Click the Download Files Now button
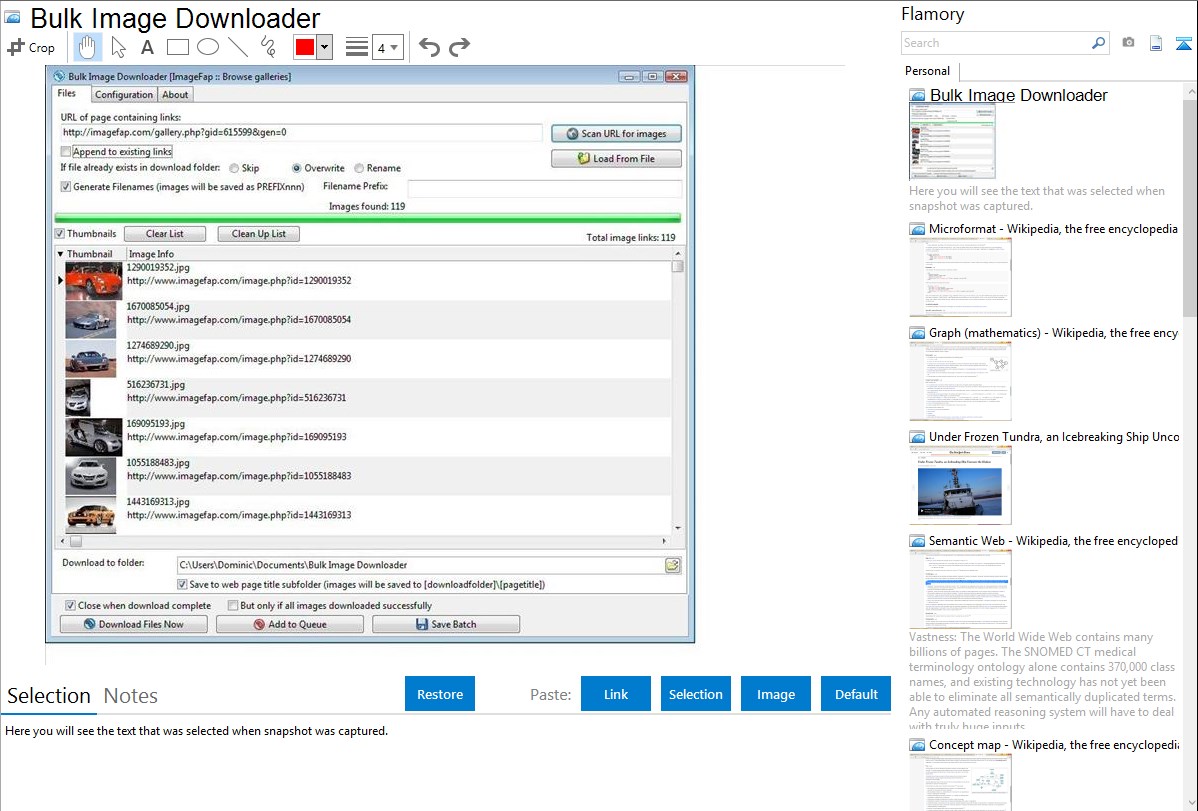This screenshot has height=811, width=1198. point(134,624)
